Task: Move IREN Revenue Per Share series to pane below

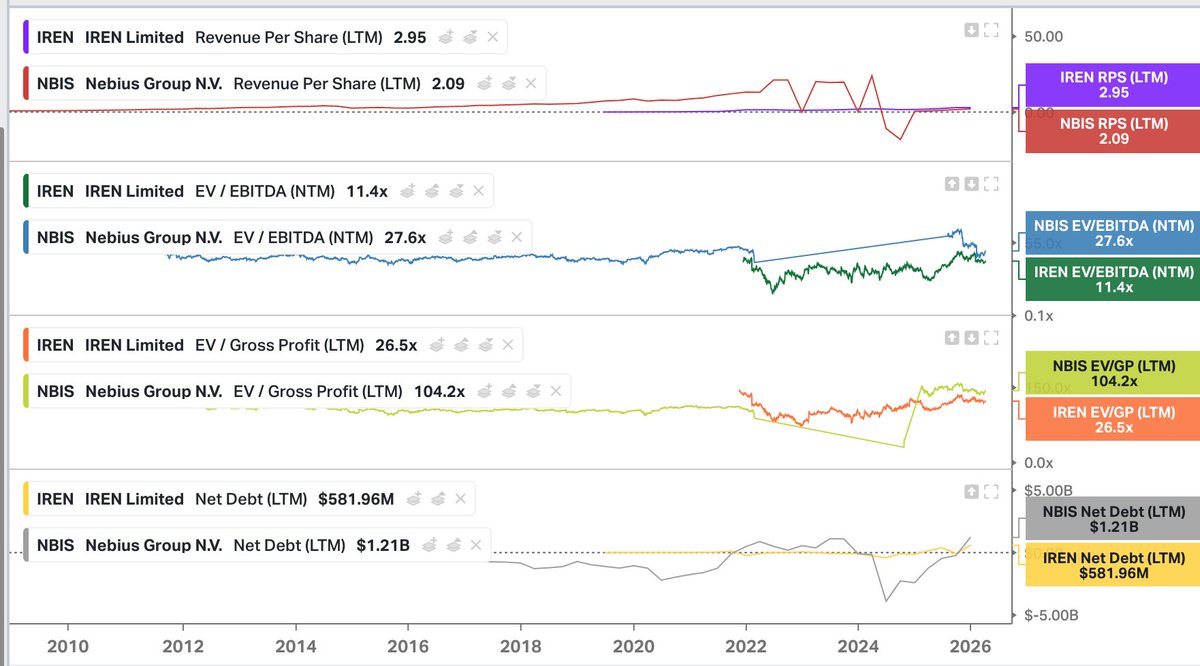Action: (x=470, y=37)
